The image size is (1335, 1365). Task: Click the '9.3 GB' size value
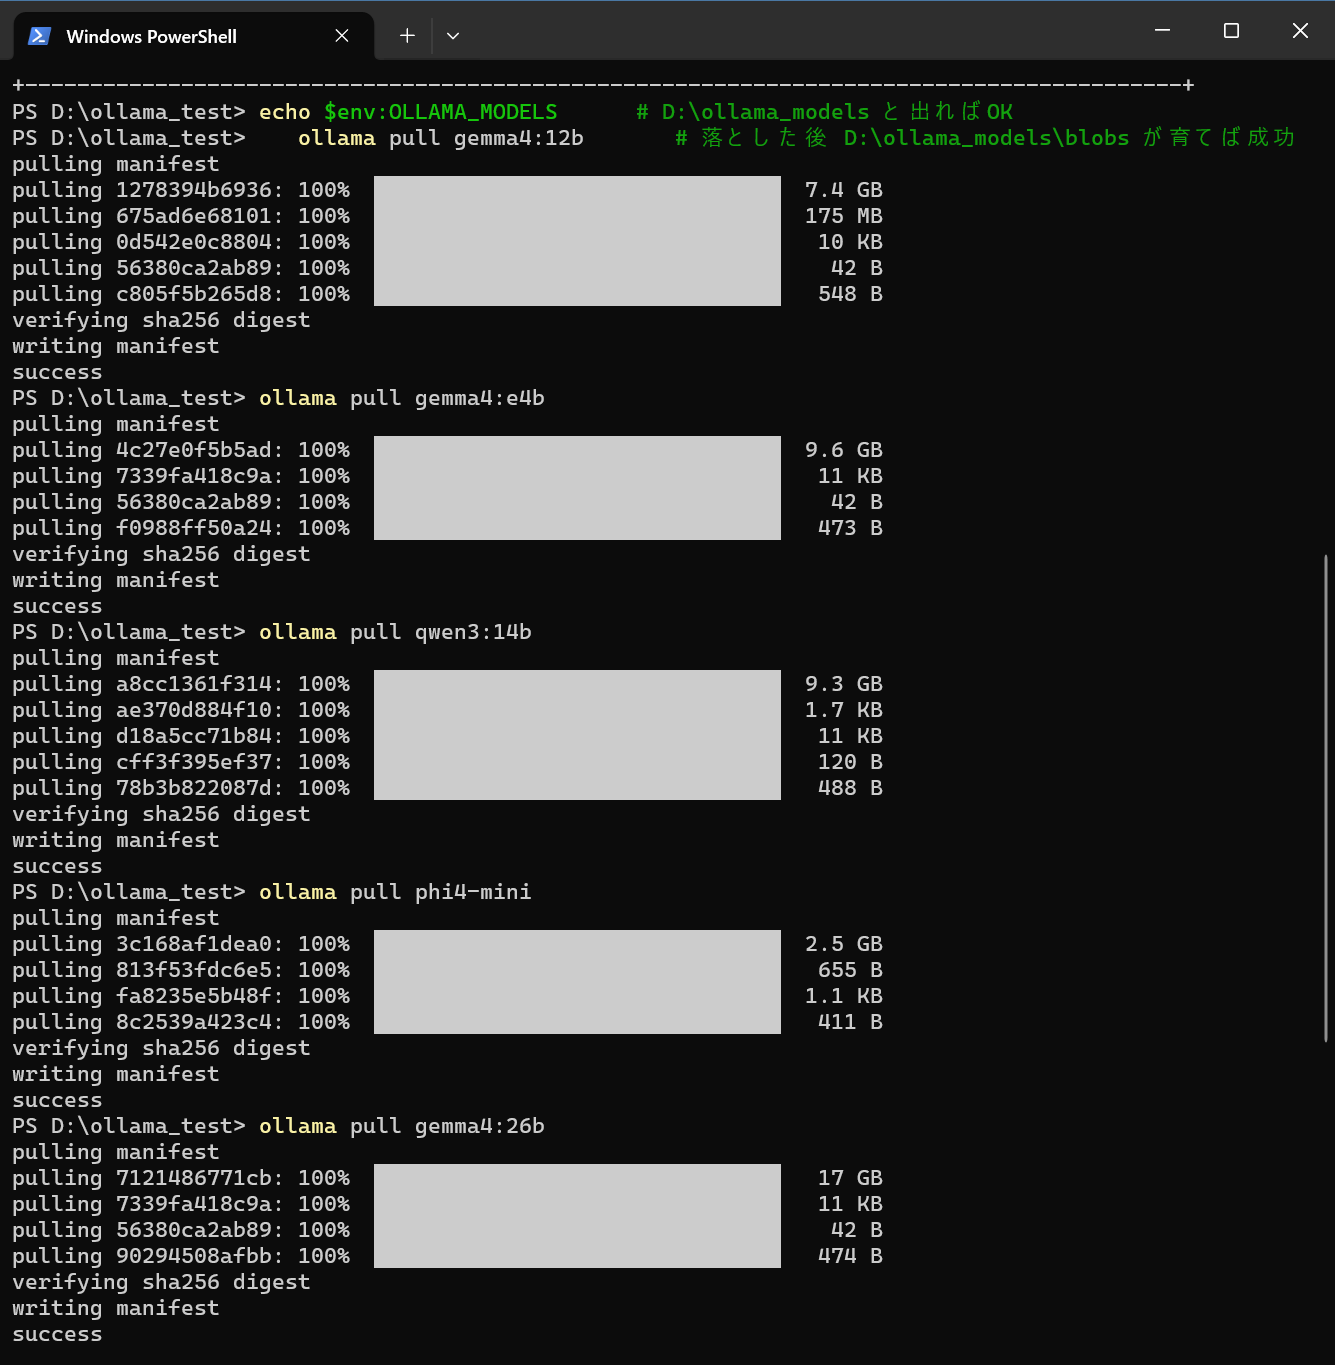click(844, 684)
